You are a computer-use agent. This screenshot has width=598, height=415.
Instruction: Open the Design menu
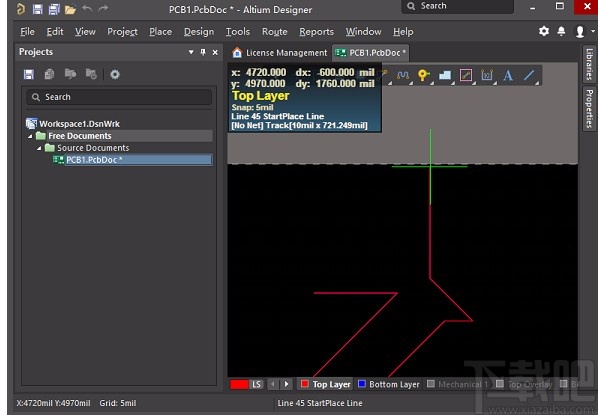[199, 32]
